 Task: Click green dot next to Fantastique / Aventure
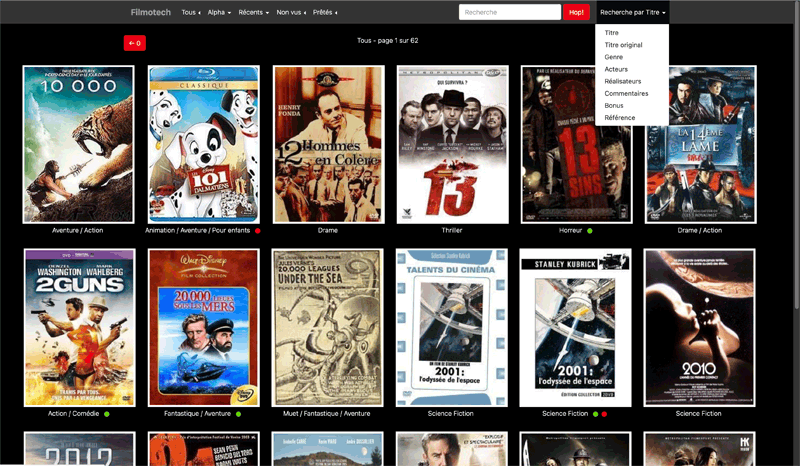click(238, 414)
